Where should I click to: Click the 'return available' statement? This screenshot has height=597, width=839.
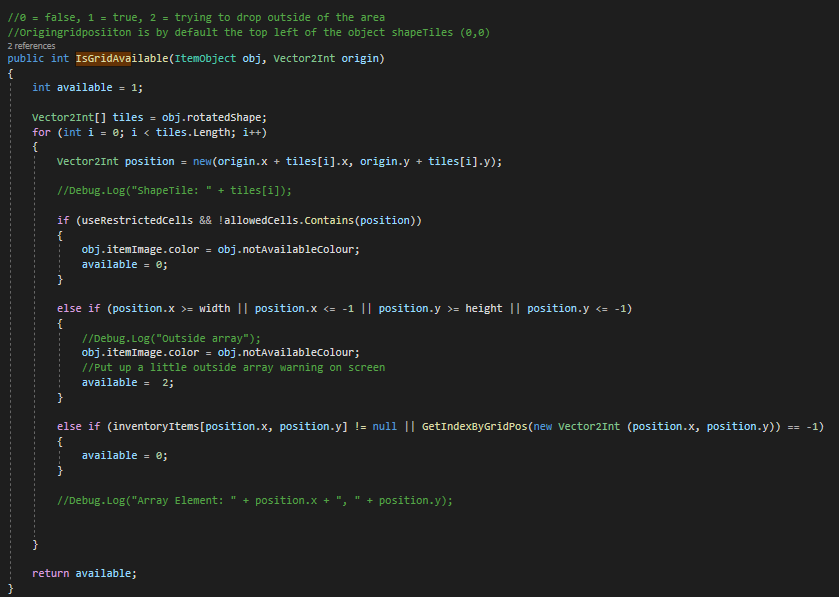tap(84, 573)
